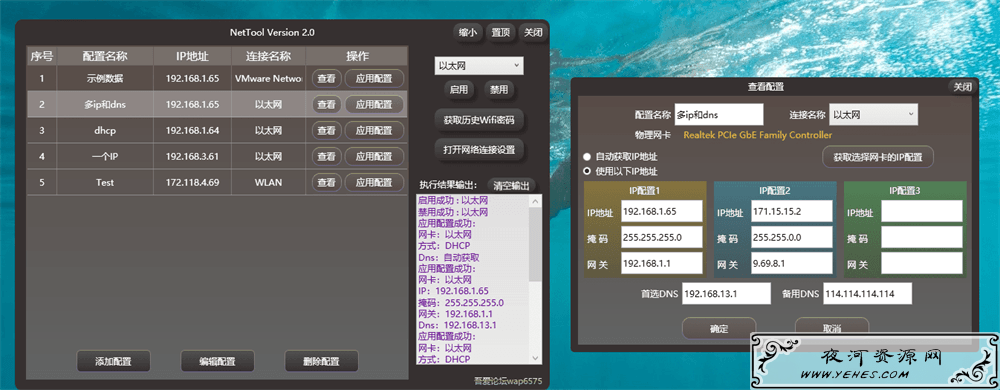Image resolution: width=1000 pixels, height=390 pixels.
Task: Select the 自动获取IP地址 radio button
Action: pos(586,156)
